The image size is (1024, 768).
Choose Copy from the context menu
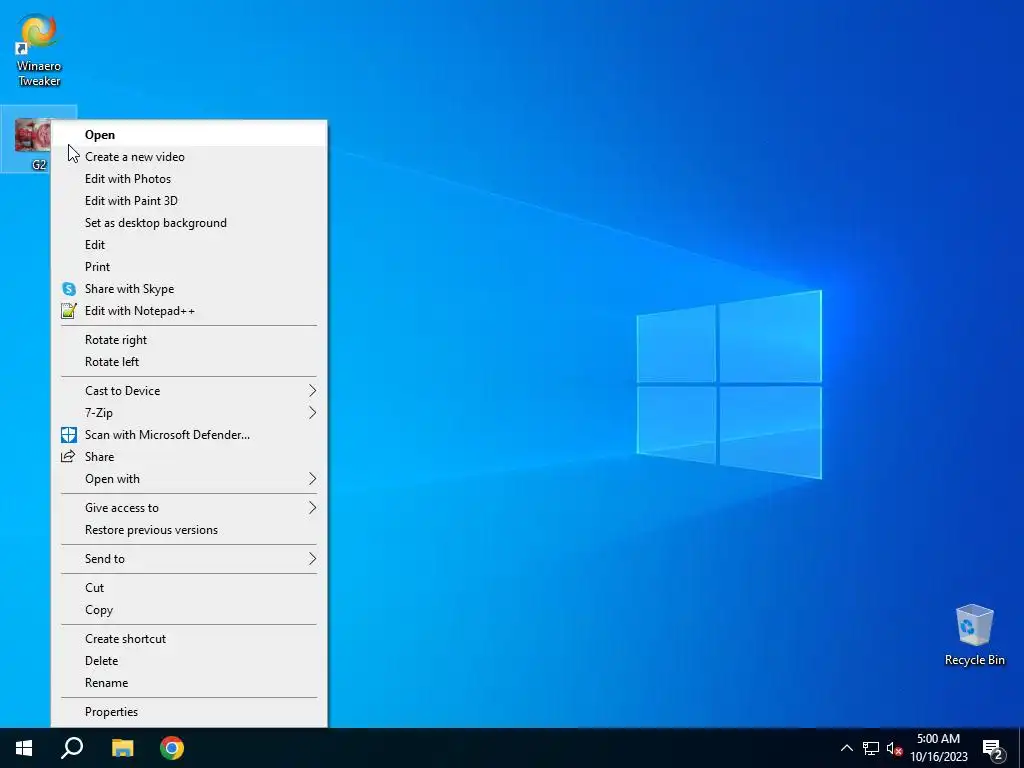189,610
